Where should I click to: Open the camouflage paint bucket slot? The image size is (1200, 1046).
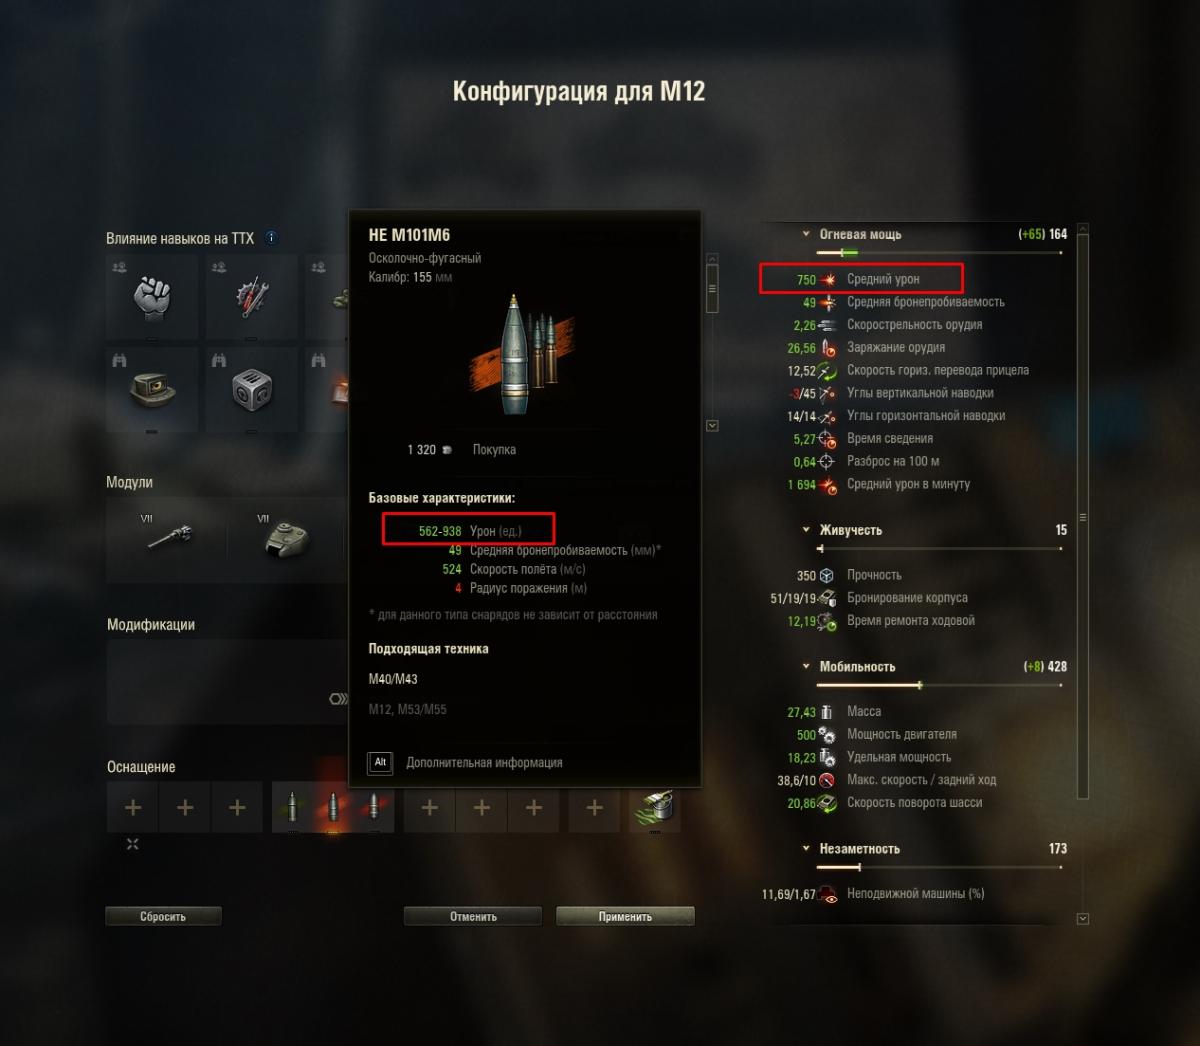point(655,807)
